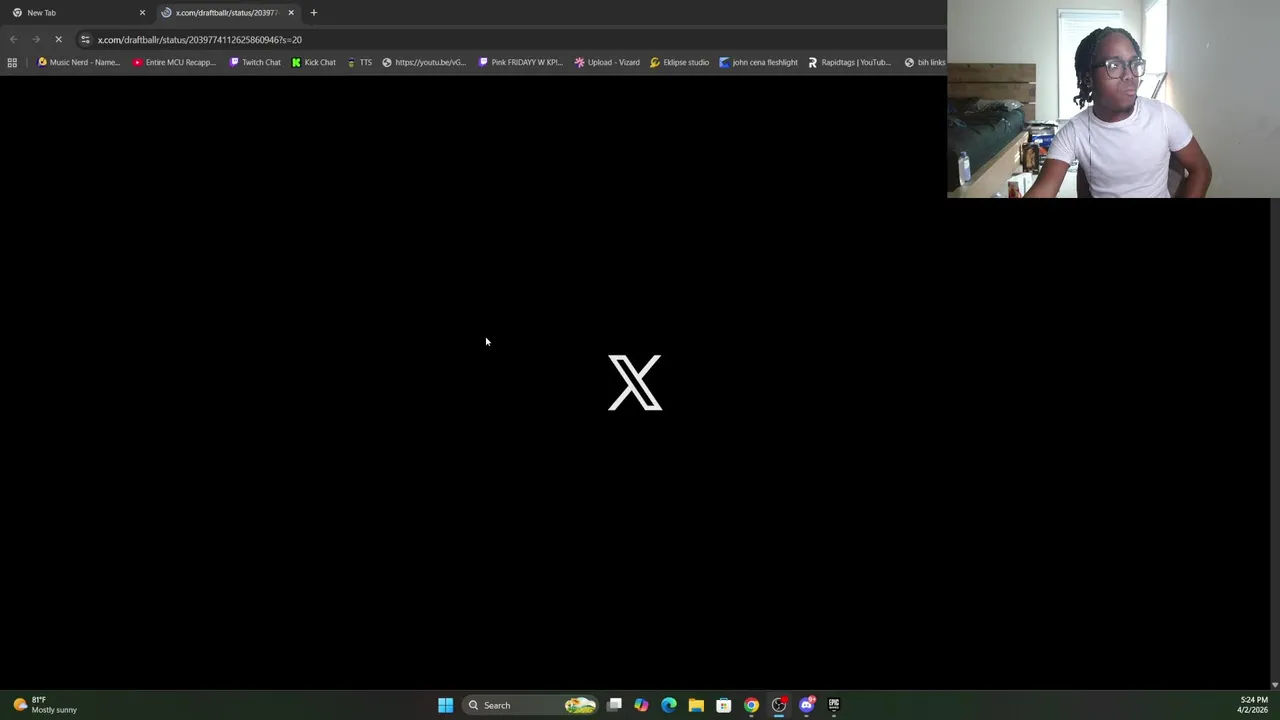This screenshot has width=1280, height=720.
Task: Close the New Tab tab
Action: 142,12
